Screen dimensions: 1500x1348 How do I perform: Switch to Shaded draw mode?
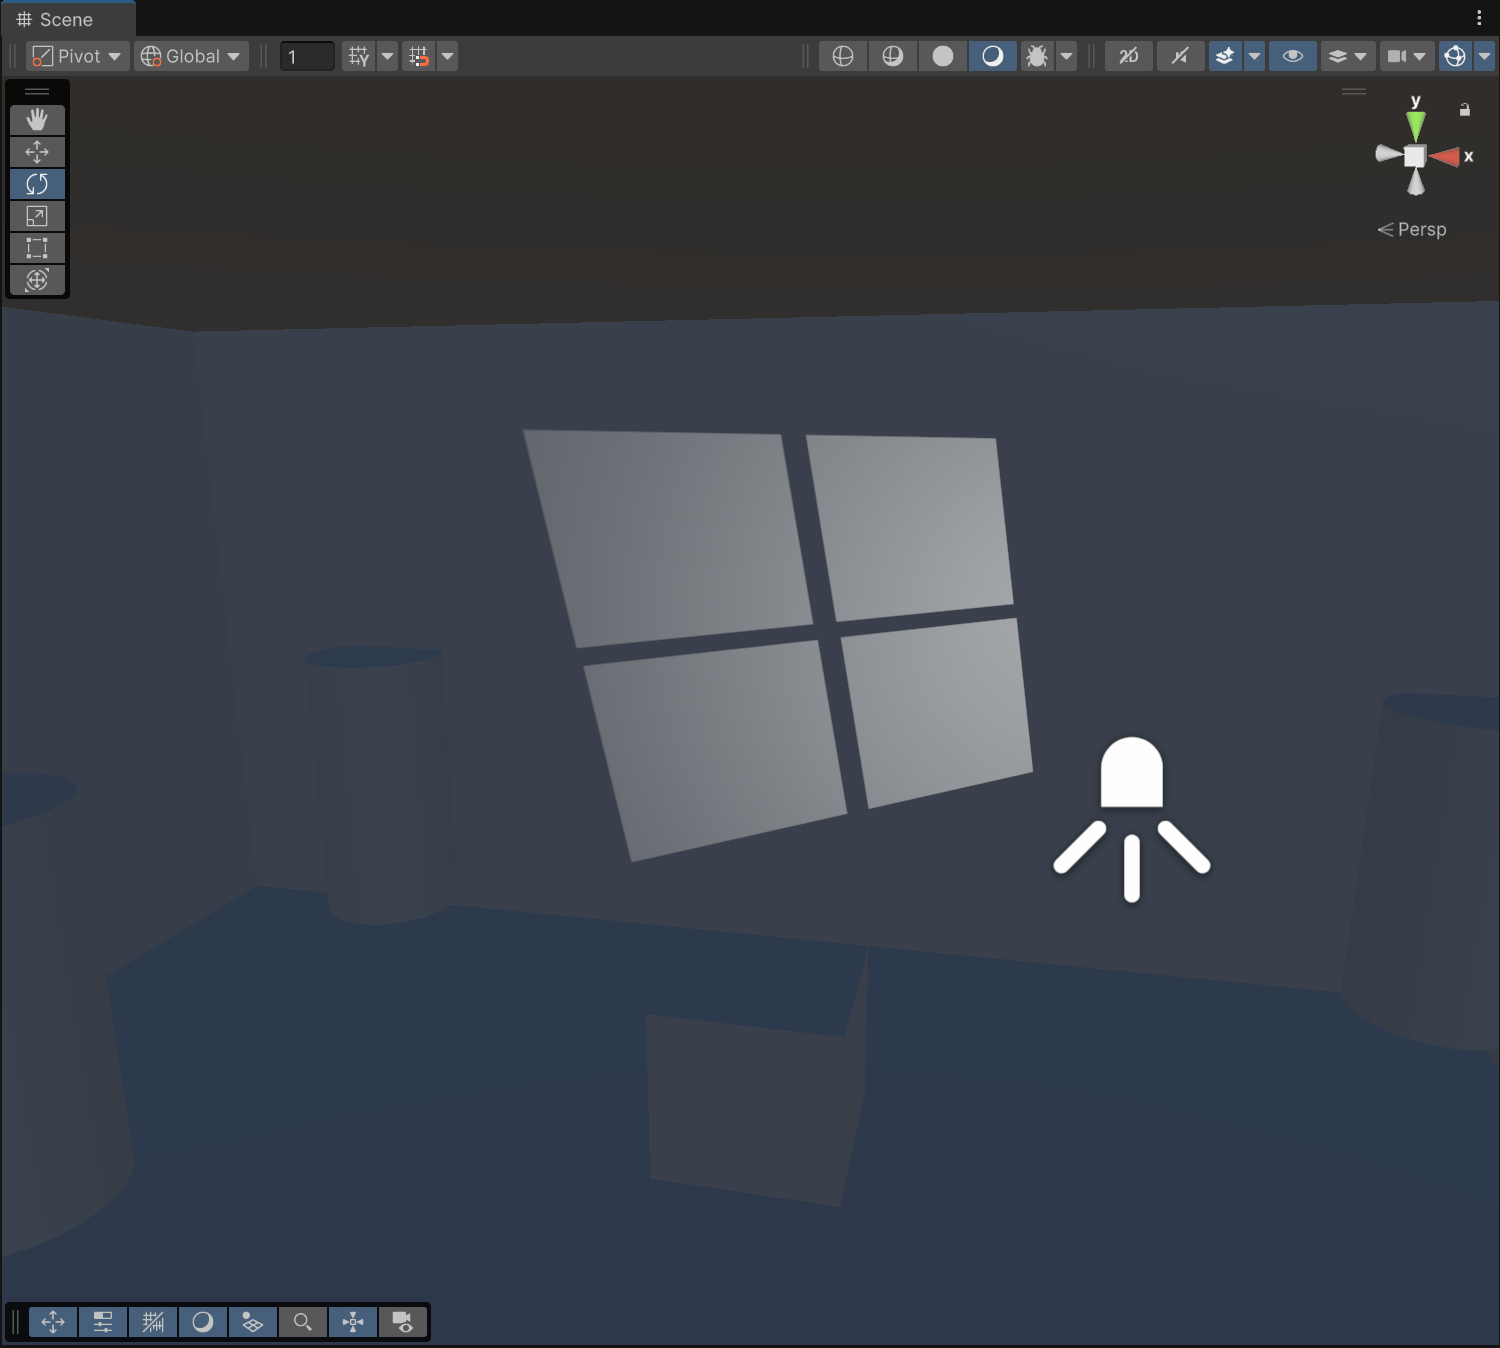pyautogui.click(x=993, y=56)
